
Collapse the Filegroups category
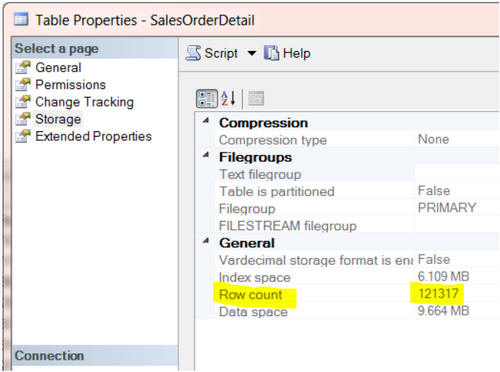pos(206,155)
